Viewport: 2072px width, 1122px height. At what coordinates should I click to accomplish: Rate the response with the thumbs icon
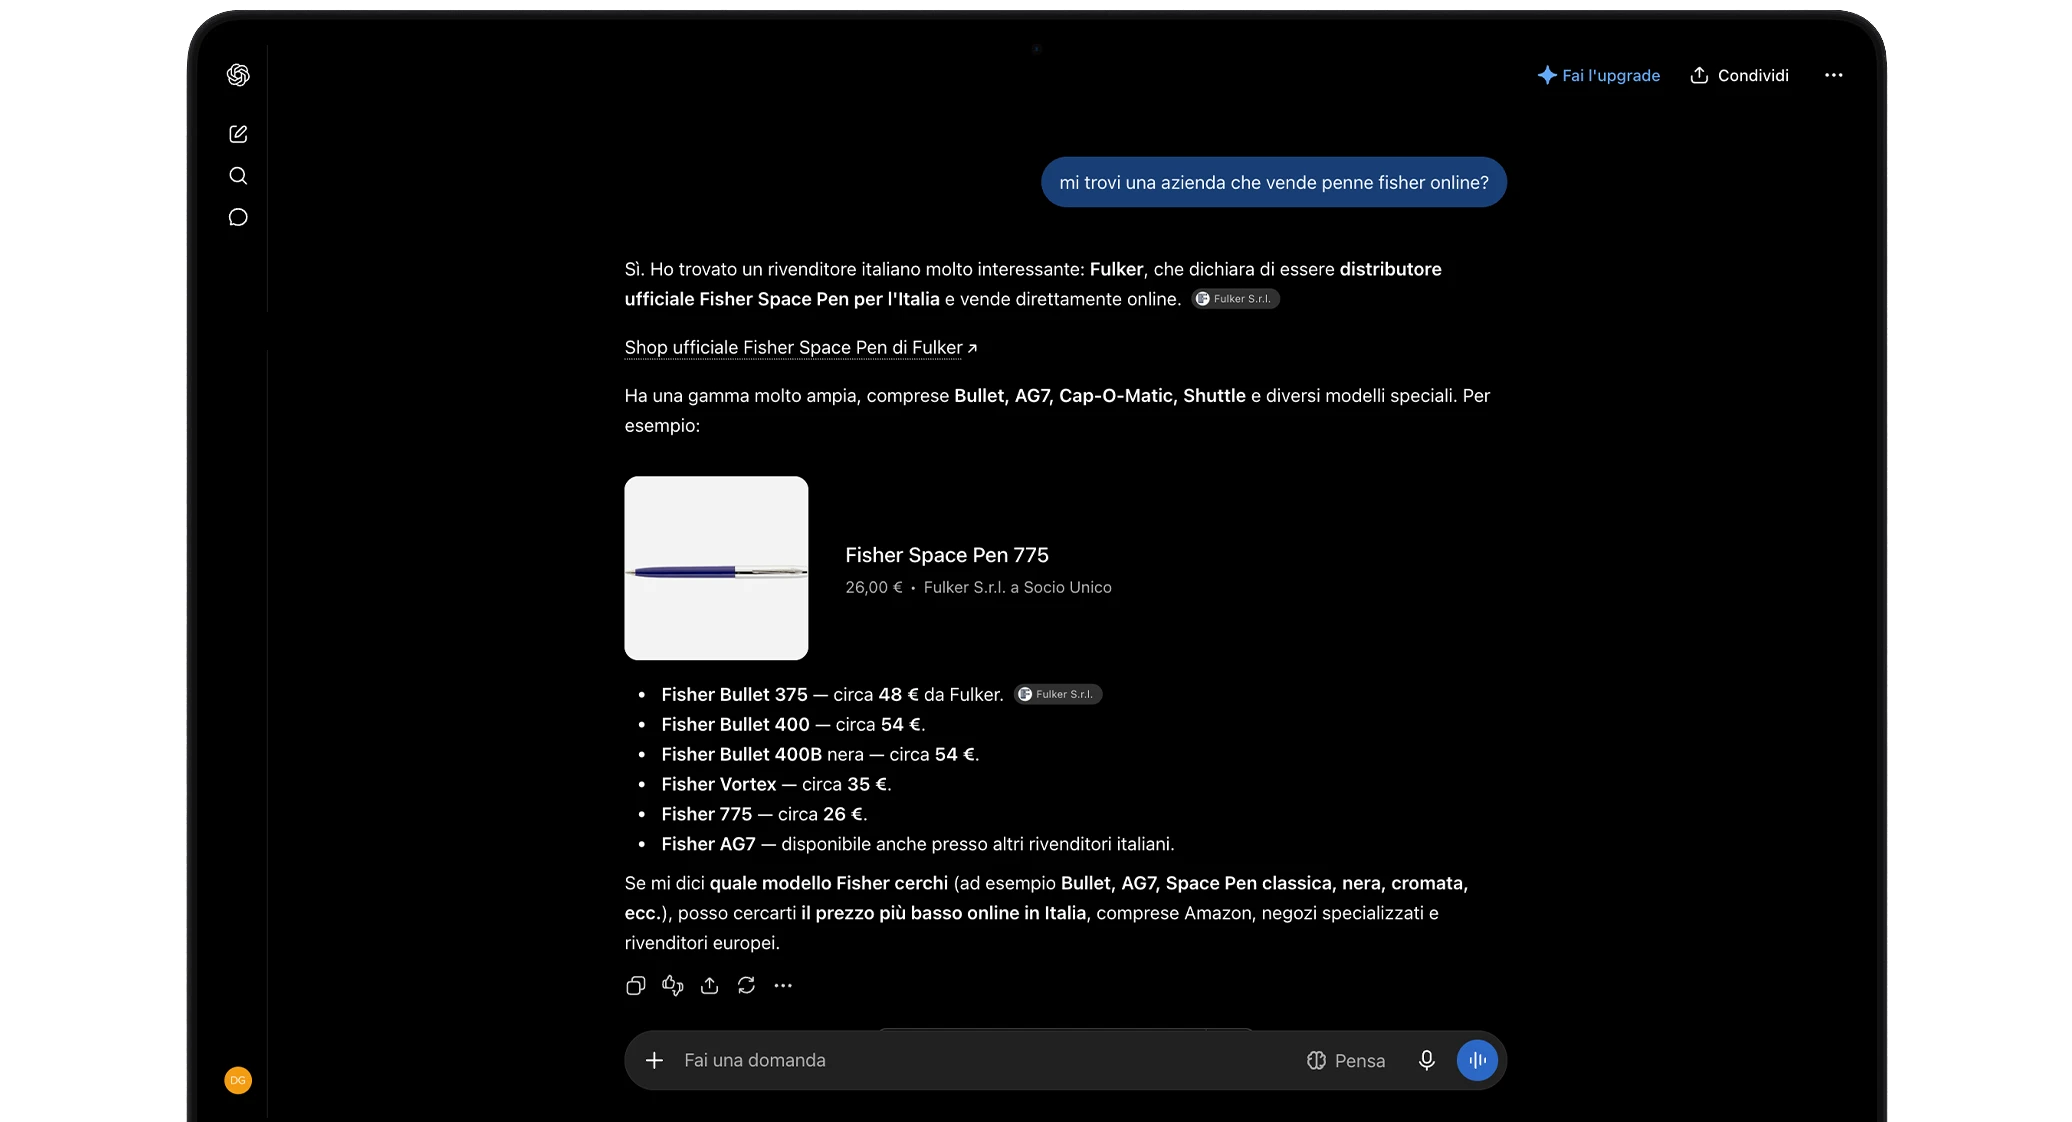click(x=673, y=986)
